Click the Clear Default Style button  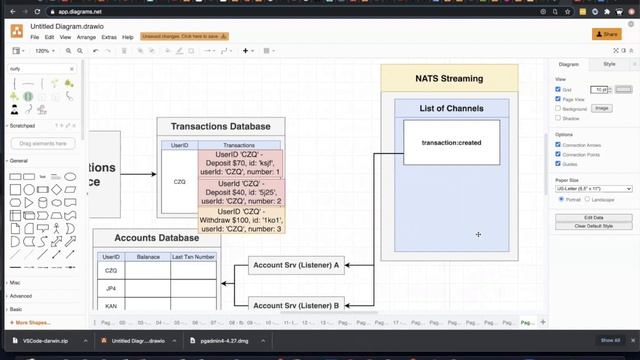593,226
